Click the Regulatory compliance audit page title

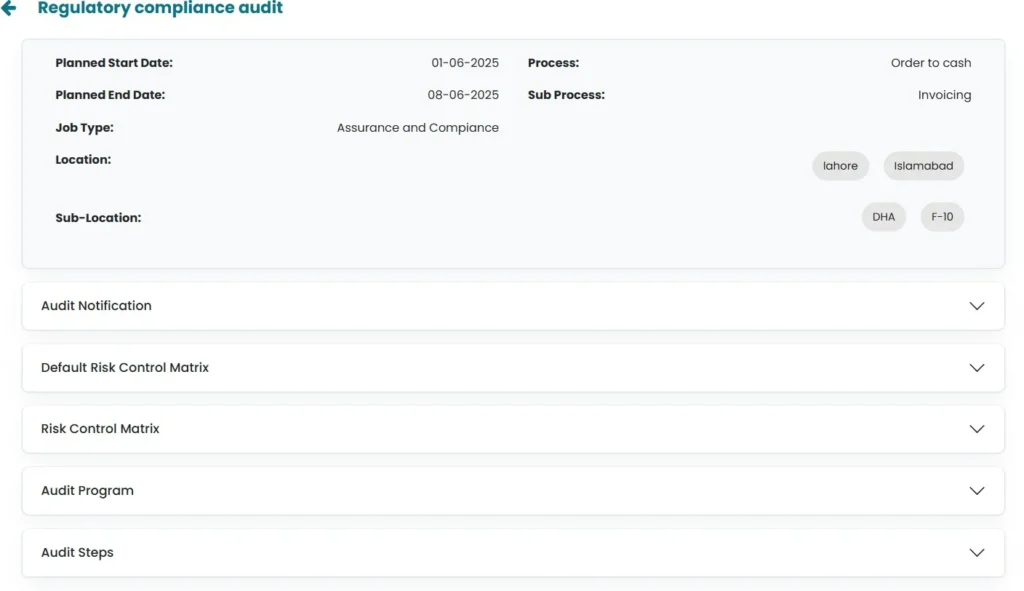pyautogui.click(x=160, y=9)
